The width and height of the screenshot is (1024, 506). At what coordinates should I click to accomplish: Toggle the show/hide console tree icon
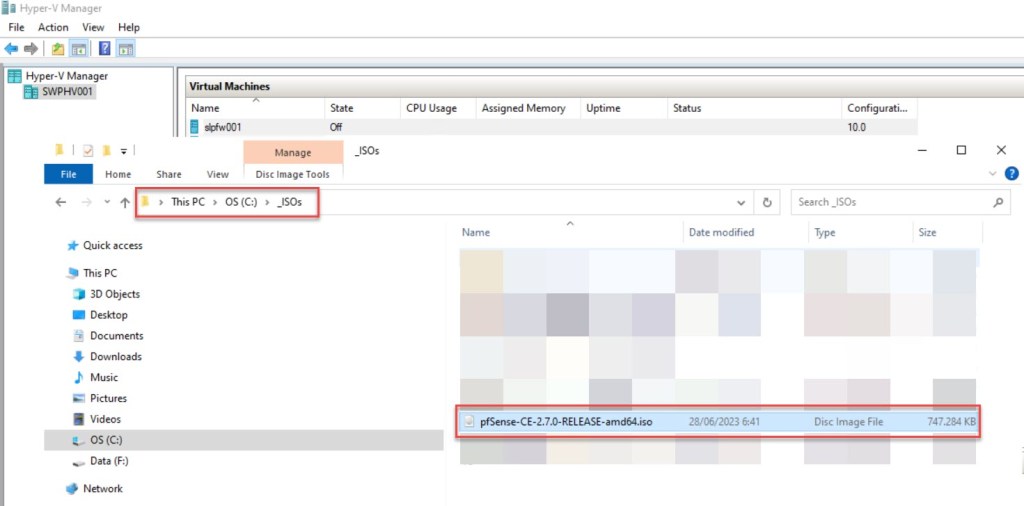coord(78,48)
